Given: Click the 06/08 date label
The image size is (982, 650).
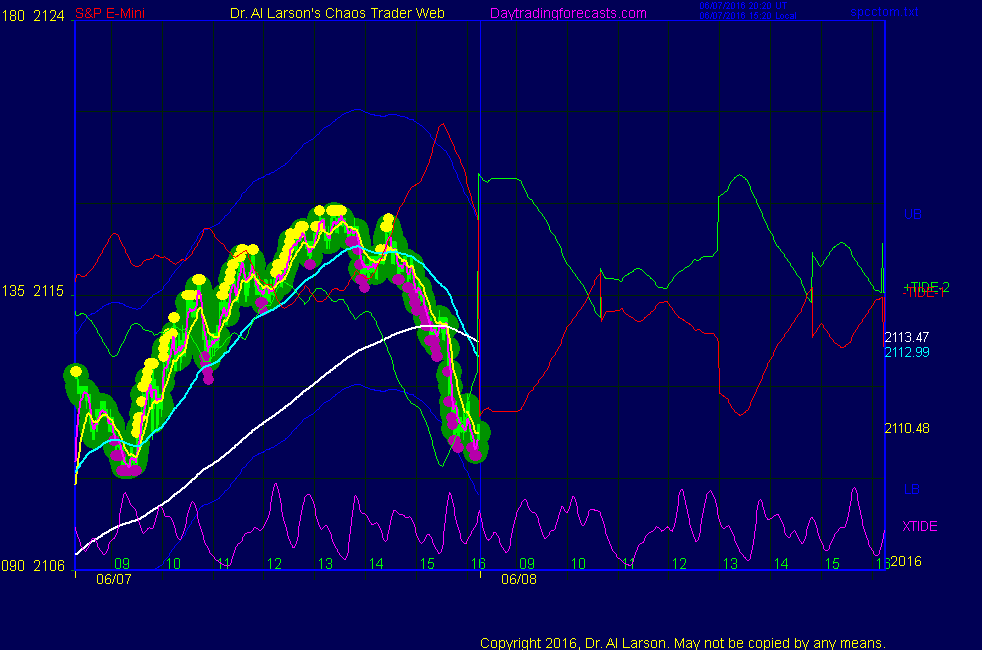Looking at the screenshot, I should tap(519, 579).
